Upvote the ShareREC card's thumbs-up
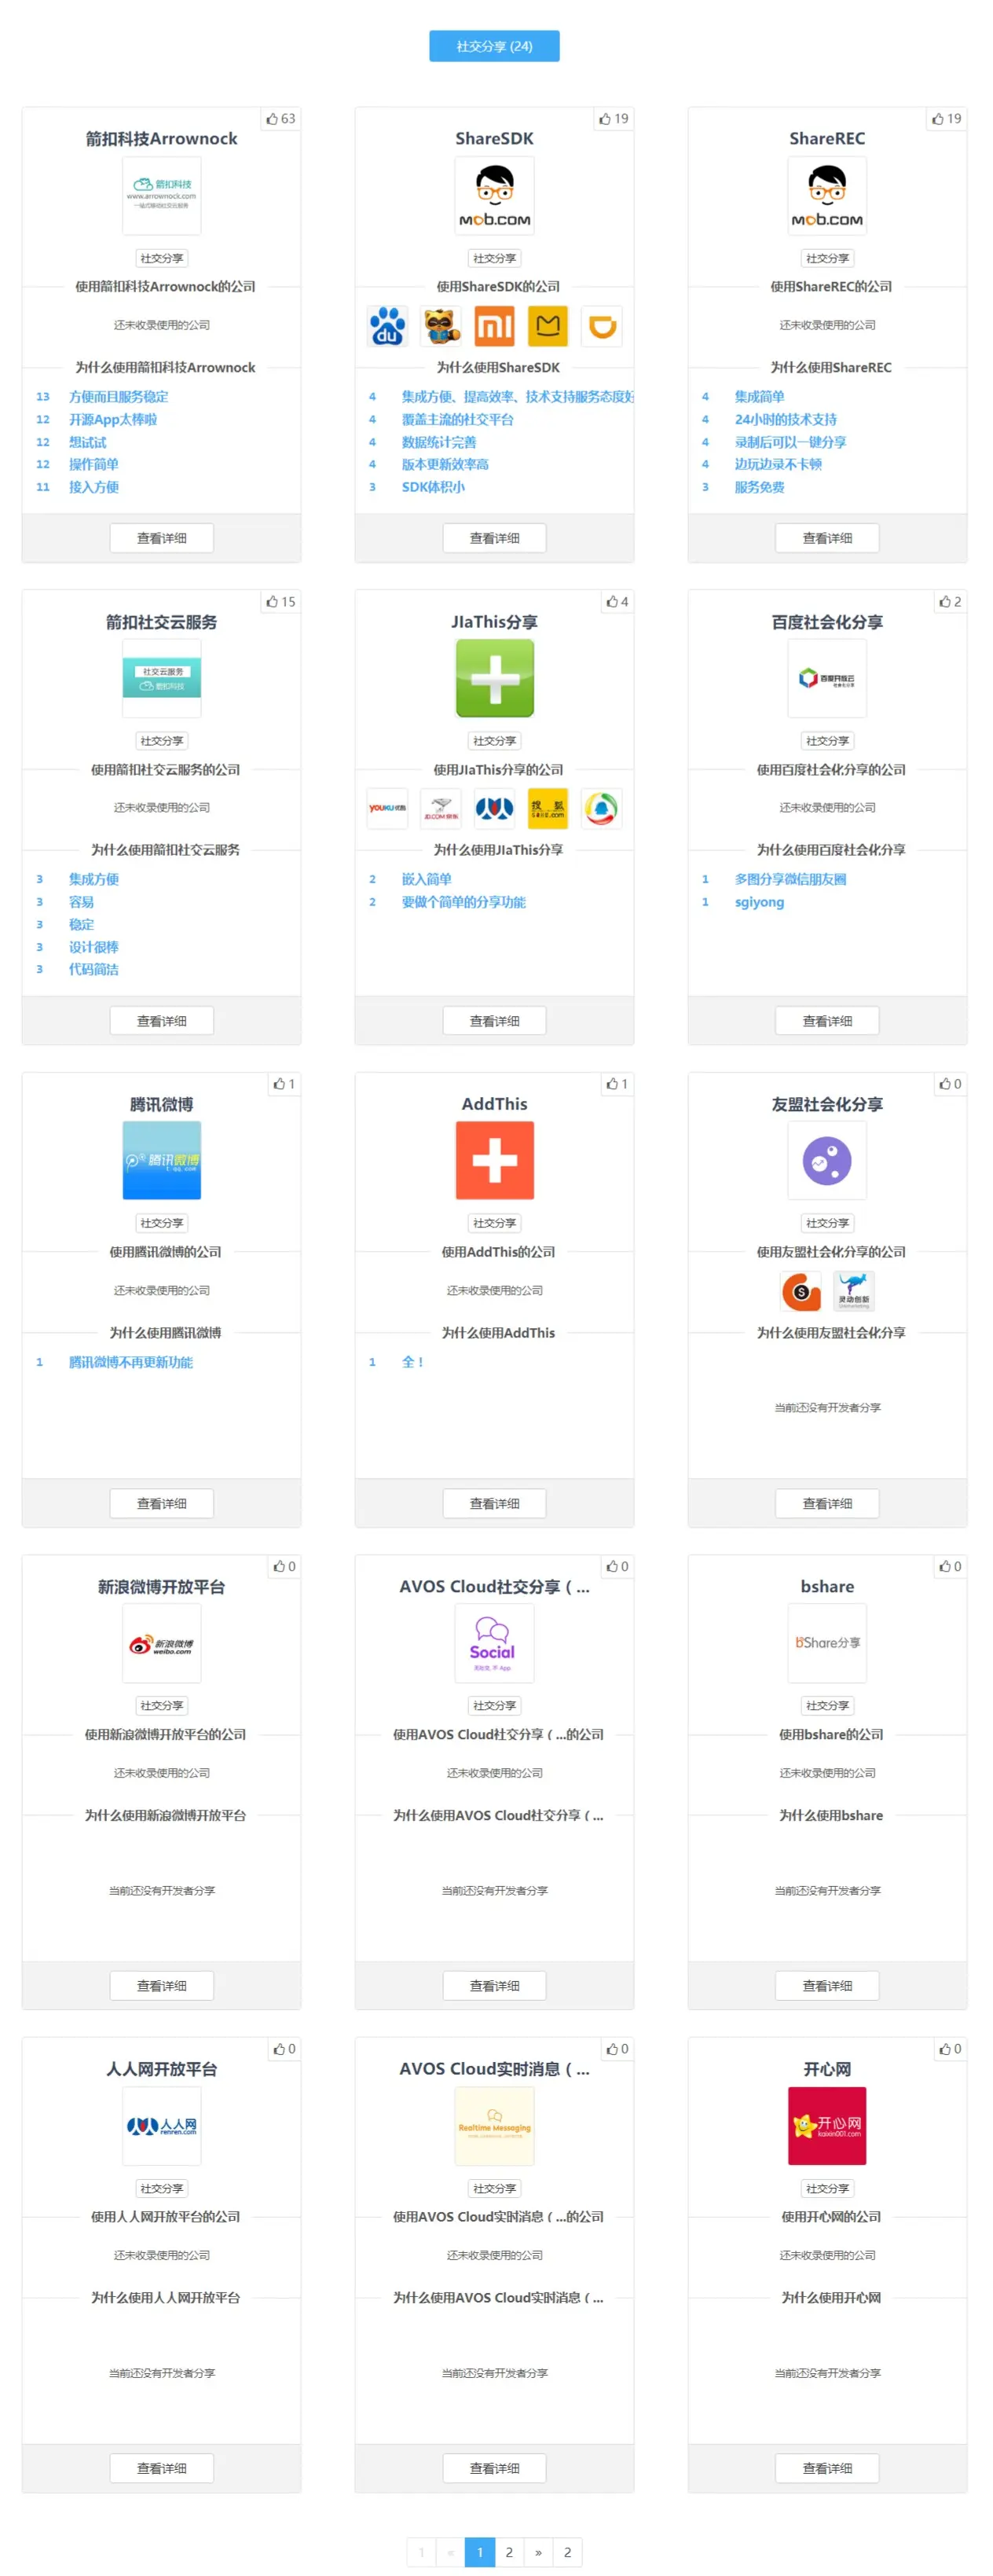Viewport: 993px width, 2576px height. pos(947,119)
